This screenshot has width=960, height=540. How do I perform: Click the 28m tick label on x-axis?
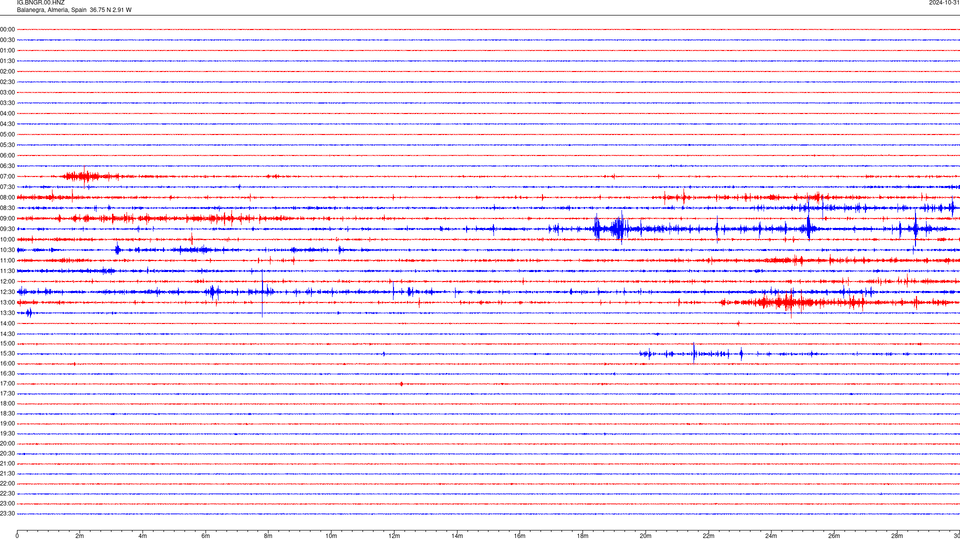[897, 536]
